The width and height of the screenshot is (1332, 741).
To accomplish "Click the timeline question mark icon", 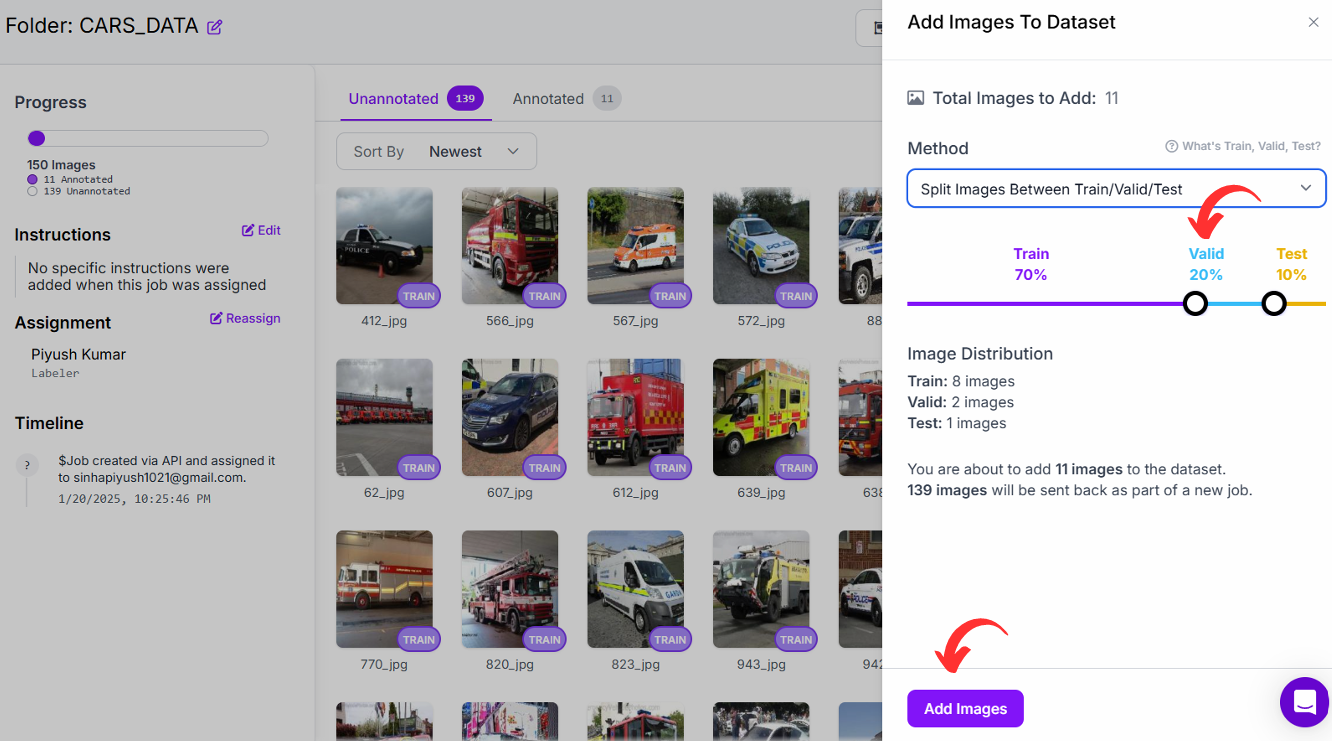I will coord(27,465).
